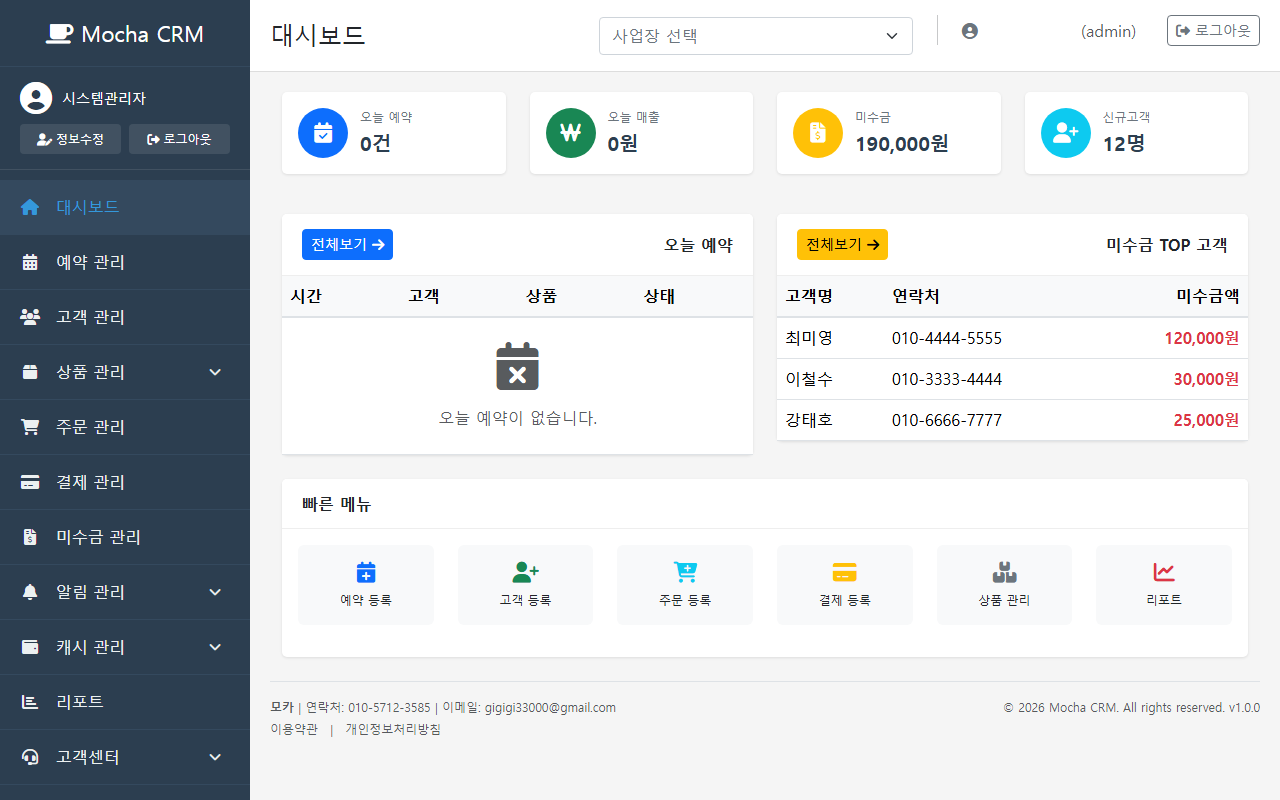Click the home icon next to 대시보드

click(x=29, y=207)
